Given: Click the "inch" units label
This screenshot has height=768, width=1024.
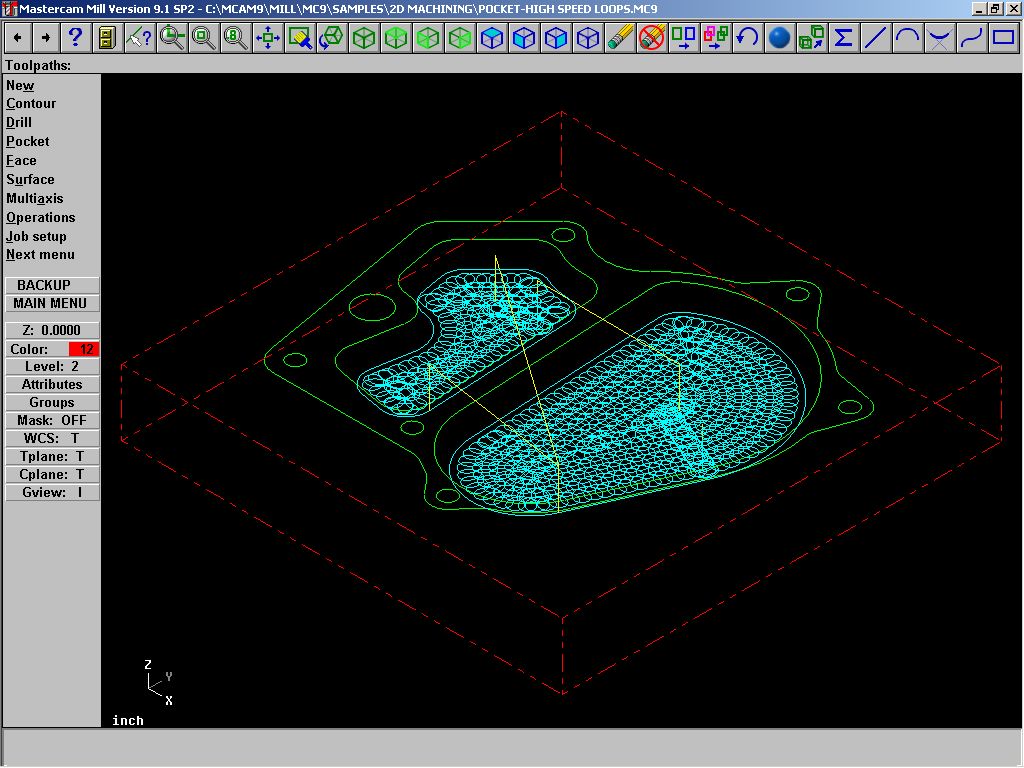Looking at the screenshot, I should point(127,720).
